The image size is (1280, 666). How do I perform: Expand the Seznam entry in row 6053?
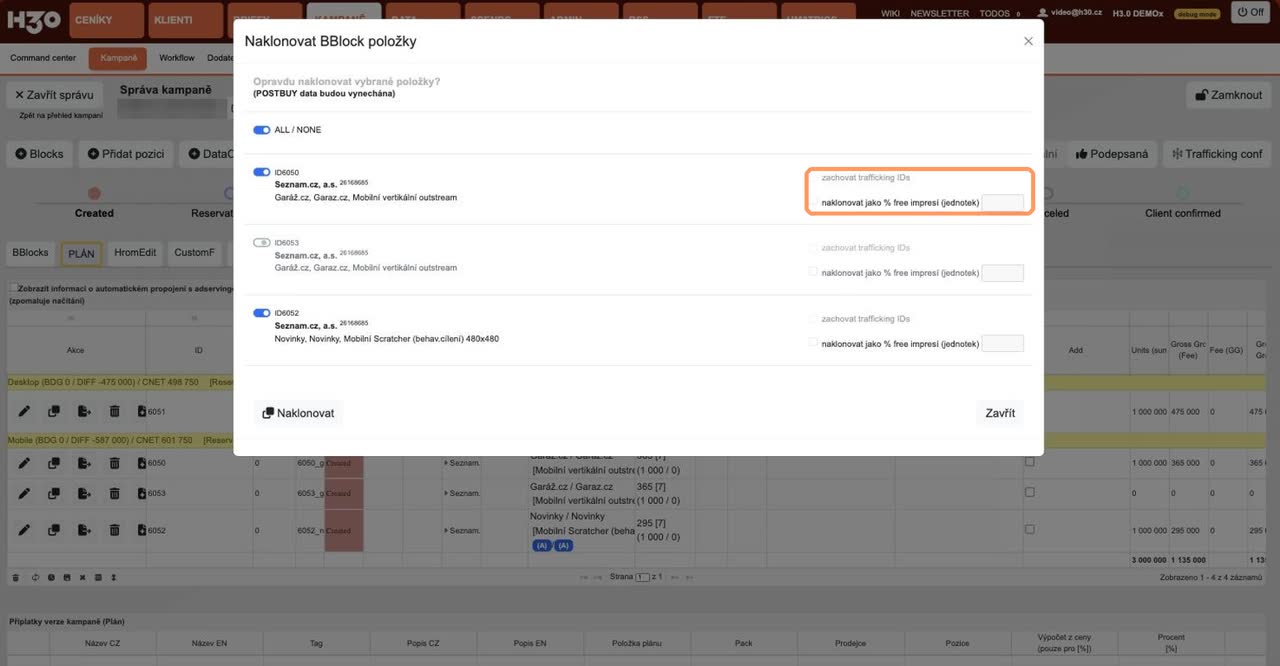(x=445, y=493)
